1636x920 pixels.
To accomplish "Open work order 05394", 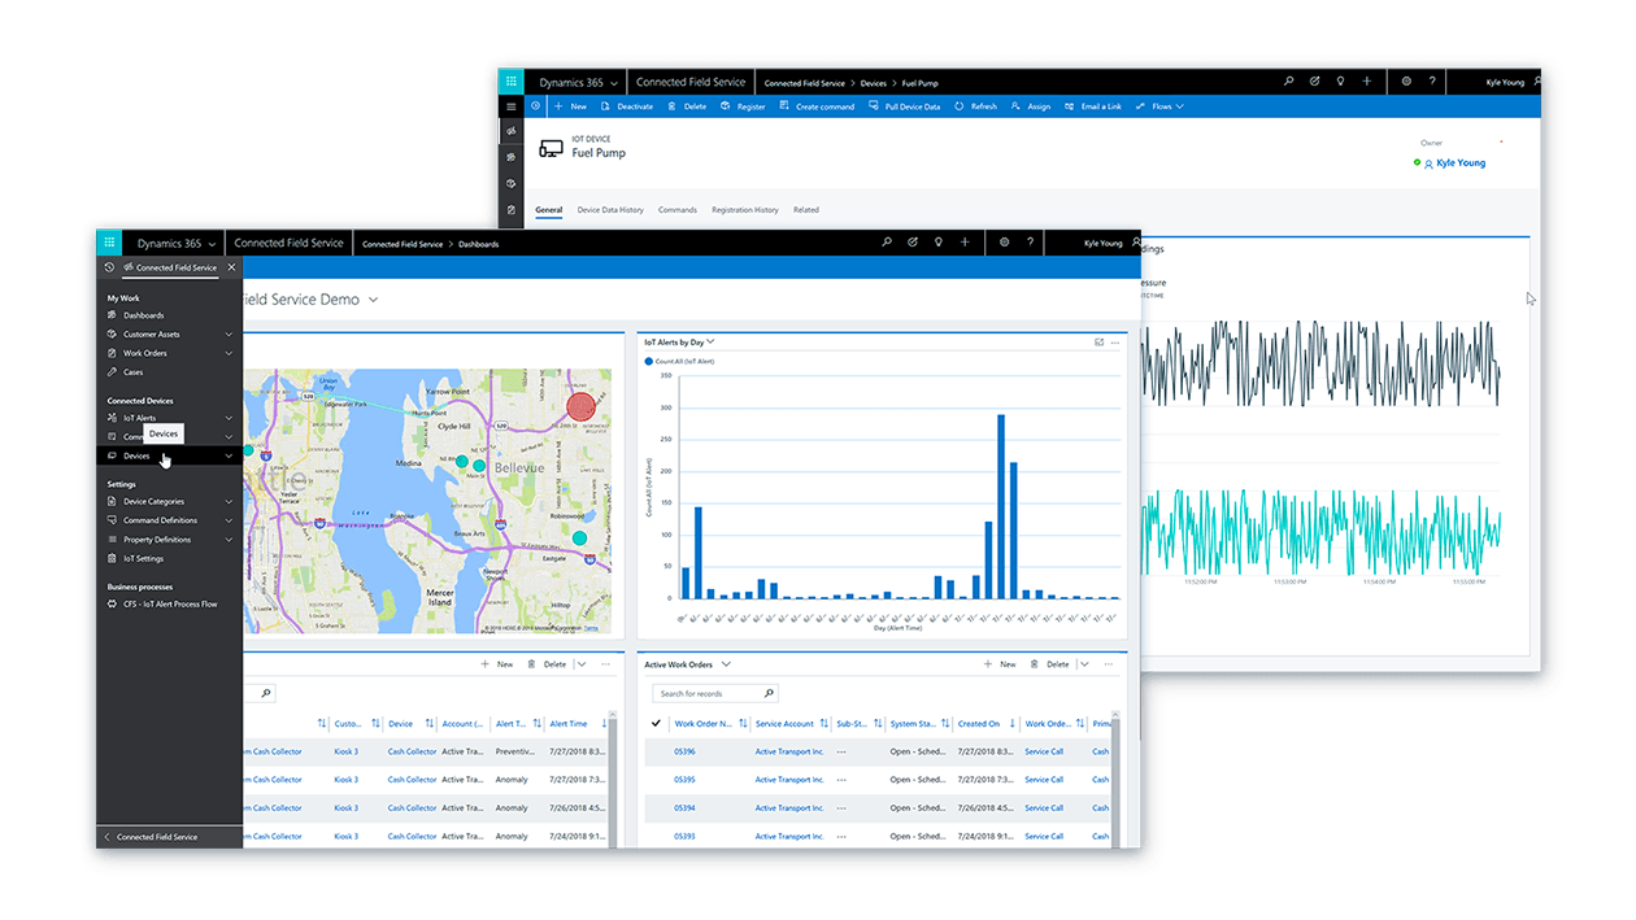I will (x=684, y=807).
